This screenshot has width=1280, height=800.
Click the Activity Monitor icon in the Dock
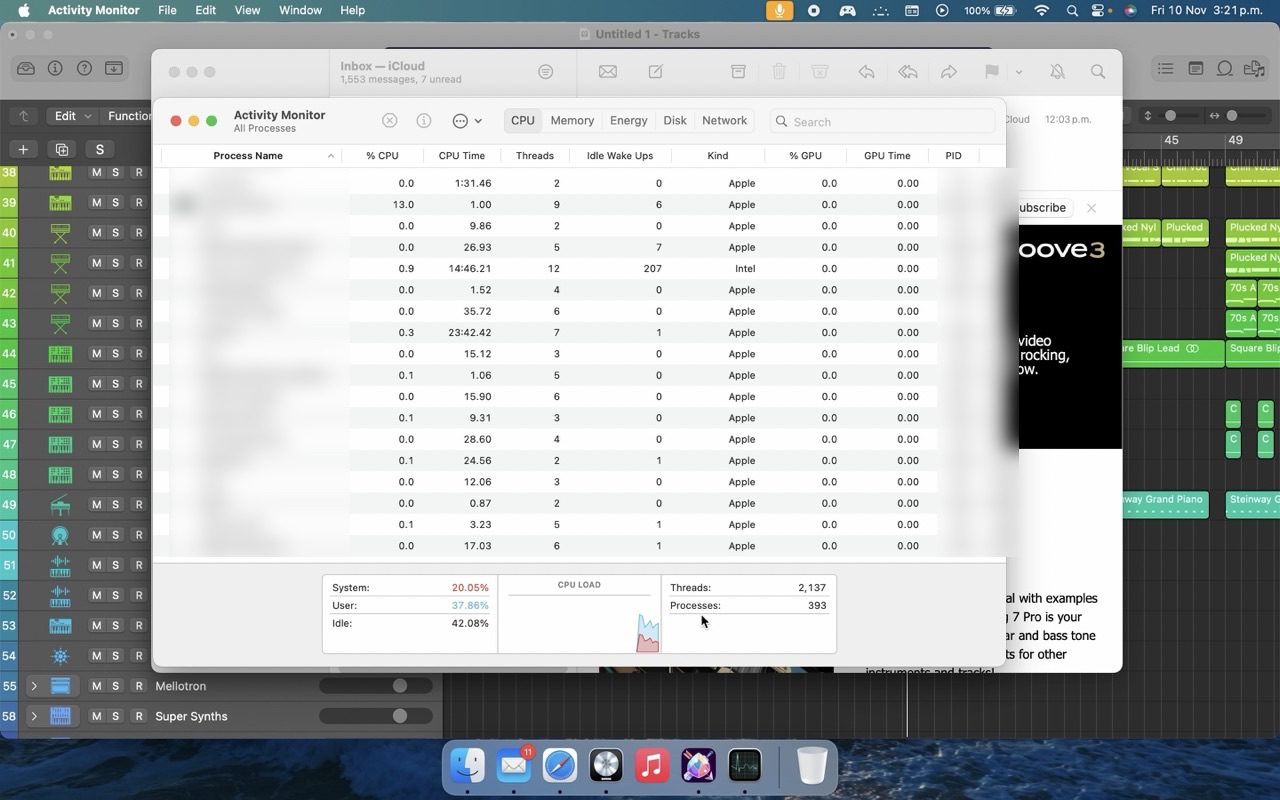(x=743, y=765)
